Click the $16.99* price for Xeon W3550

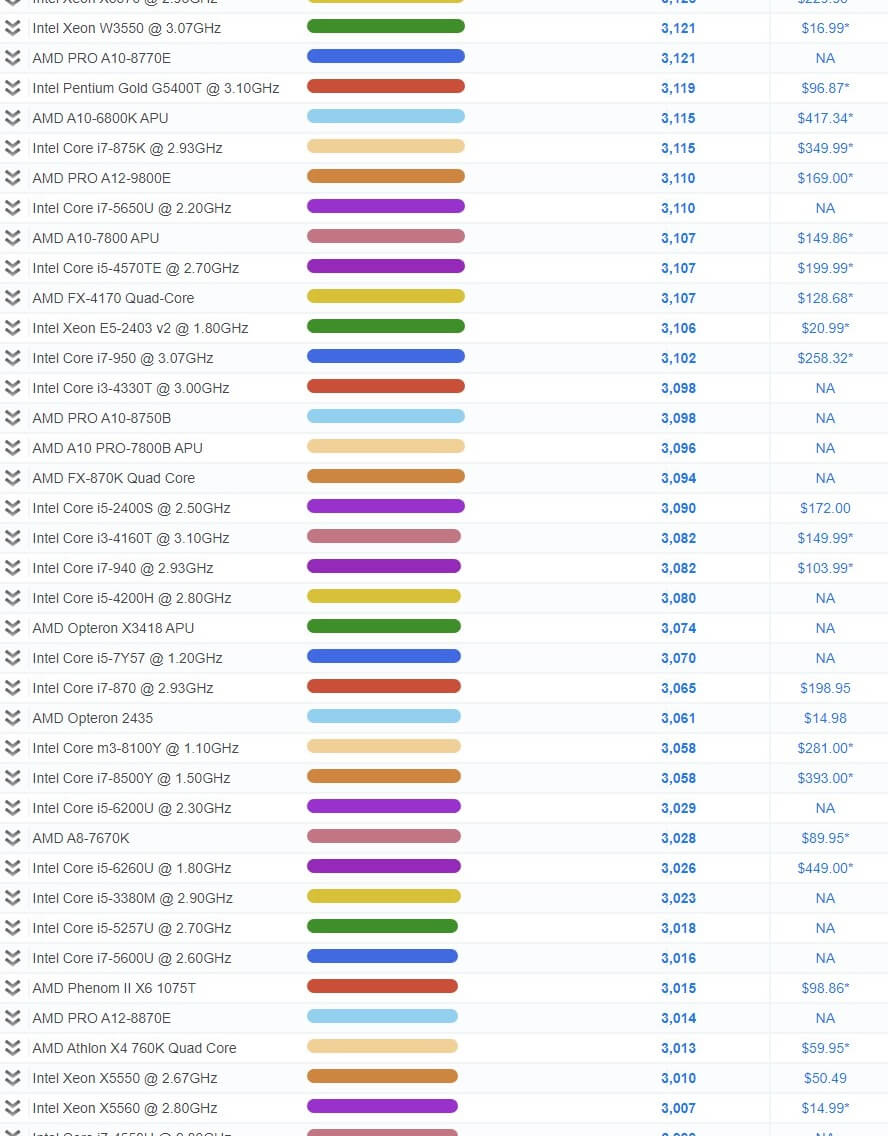pyautogui.click(x=825, y=28)
